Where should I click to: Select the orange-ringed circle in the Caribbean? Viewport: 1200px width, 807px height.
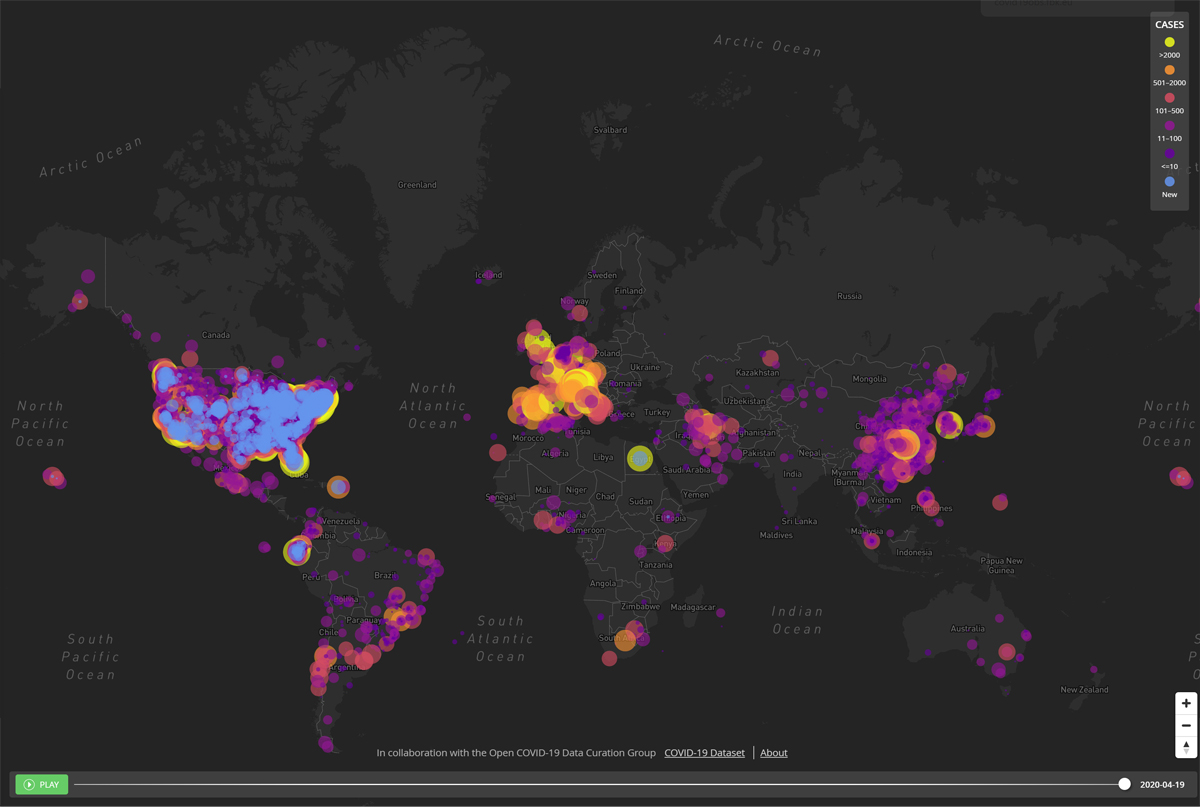pos(339,487)
